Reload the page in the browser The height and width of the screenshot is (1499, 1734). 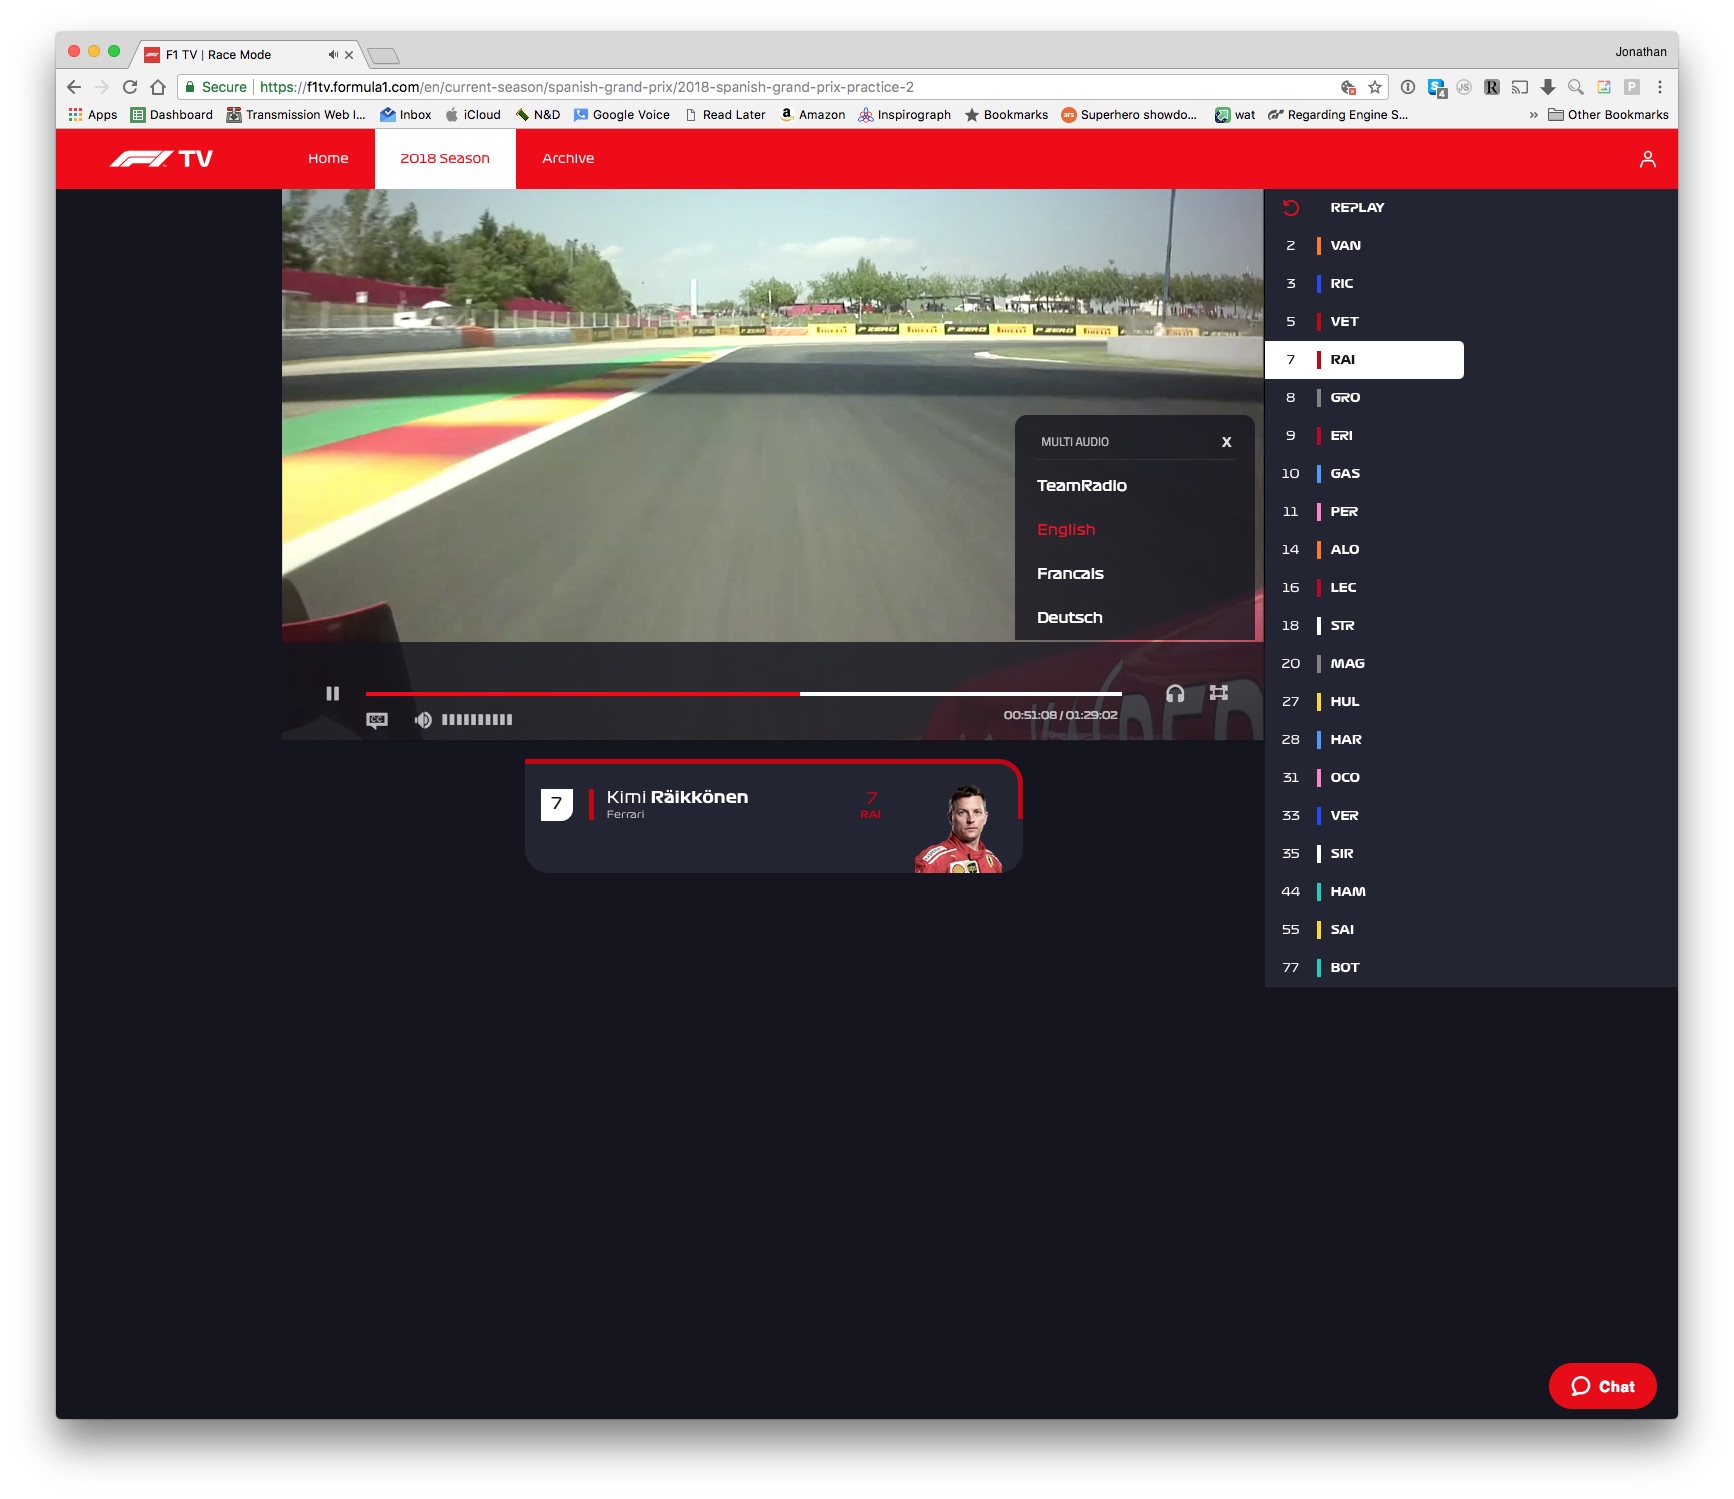click(x=130, y=87)
